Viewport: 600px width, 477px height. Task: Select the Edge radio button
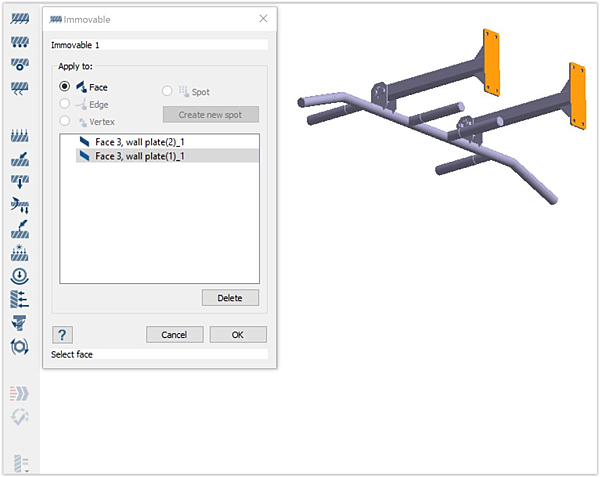coord(65,104)
